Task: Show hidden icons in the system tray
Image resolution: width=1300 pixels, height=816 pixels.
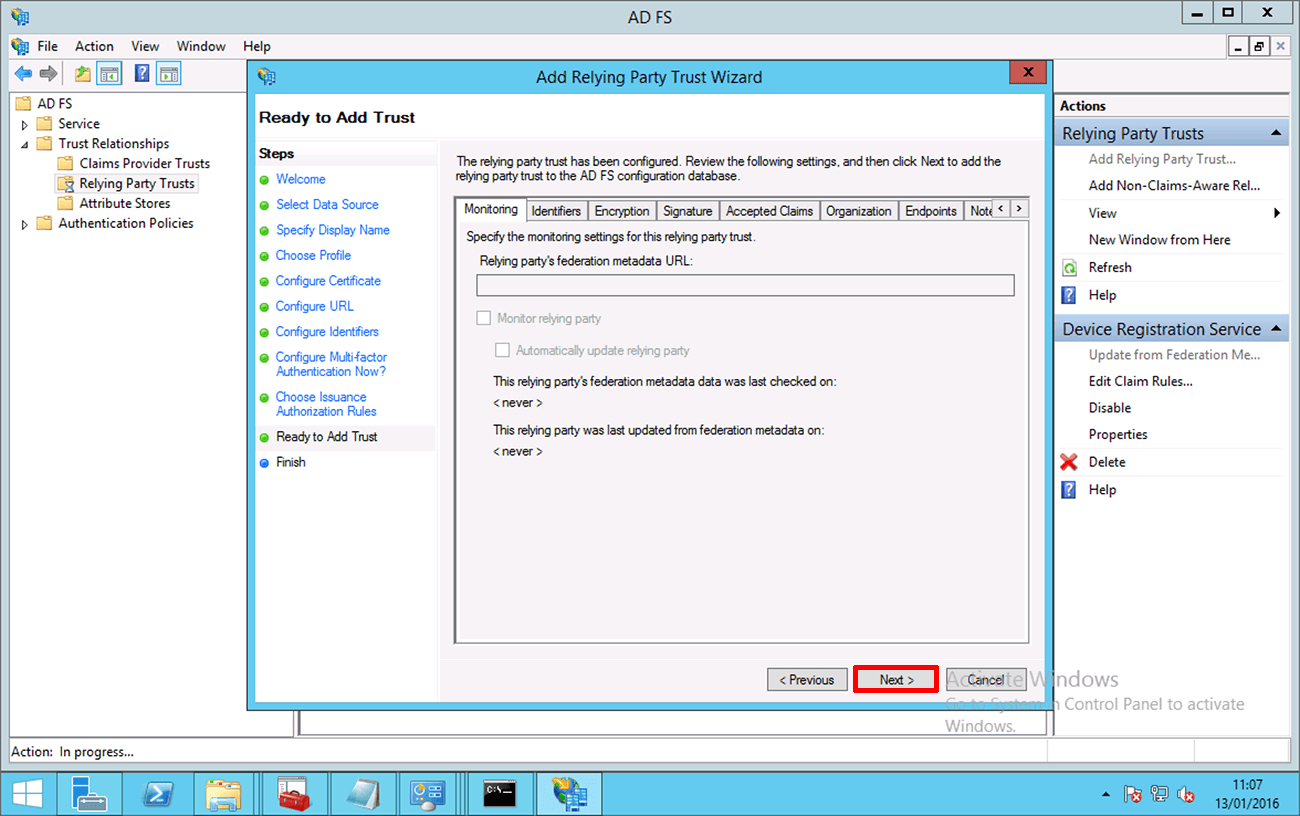Action: [x=1106, y=795]
